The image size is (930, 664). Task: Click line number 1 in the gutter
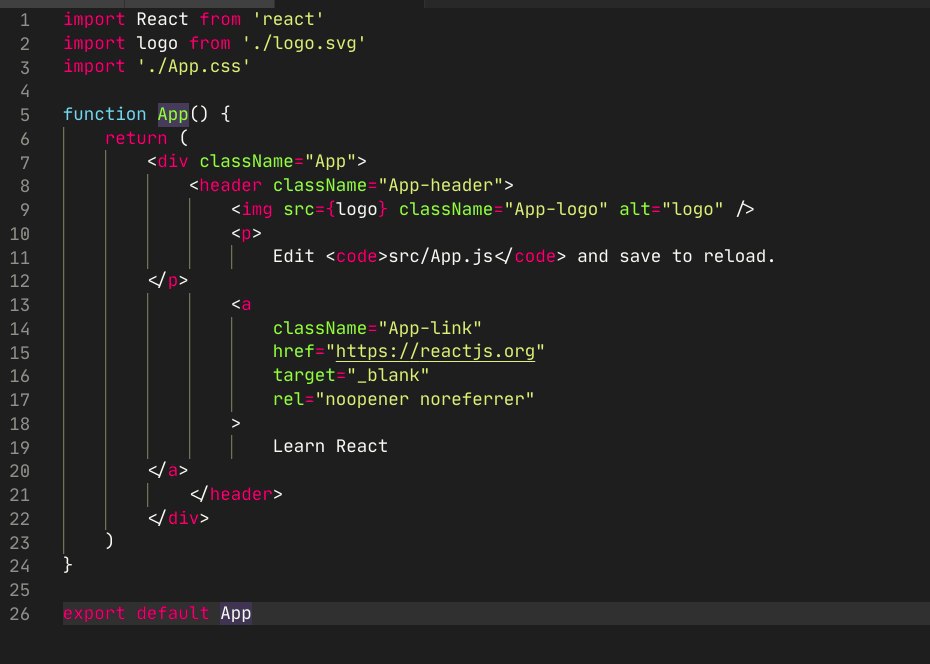tap(25, 20)
